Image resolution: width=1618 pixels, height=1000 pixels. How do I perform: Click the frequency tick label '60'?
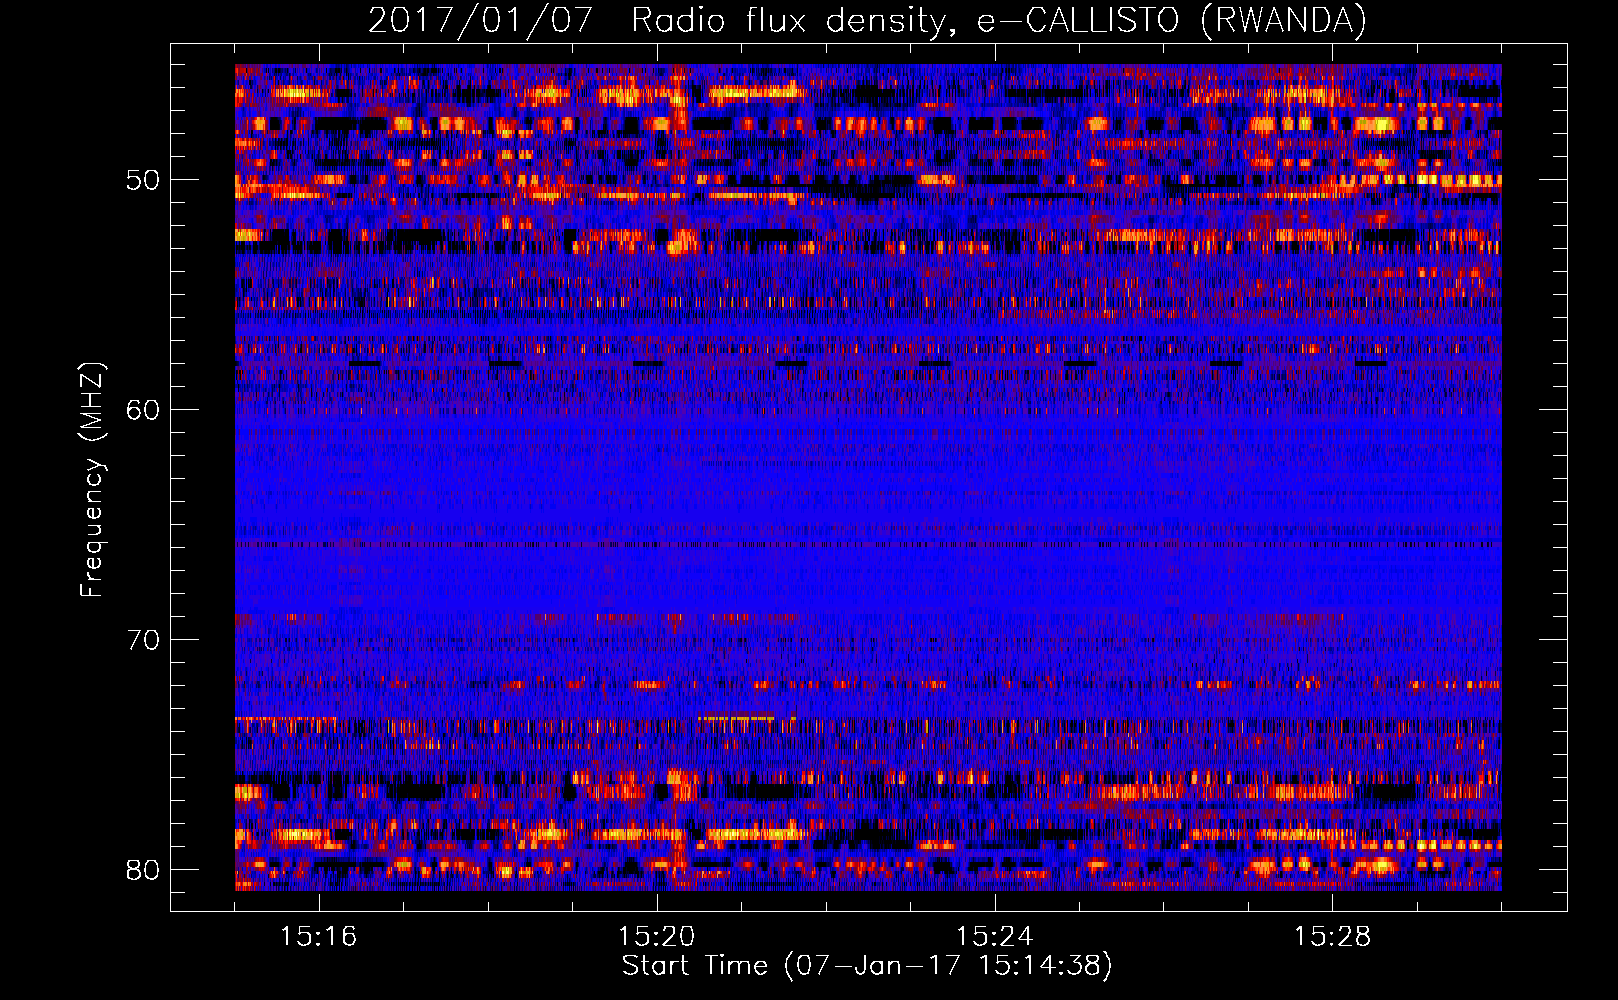[x=143, y=410]
